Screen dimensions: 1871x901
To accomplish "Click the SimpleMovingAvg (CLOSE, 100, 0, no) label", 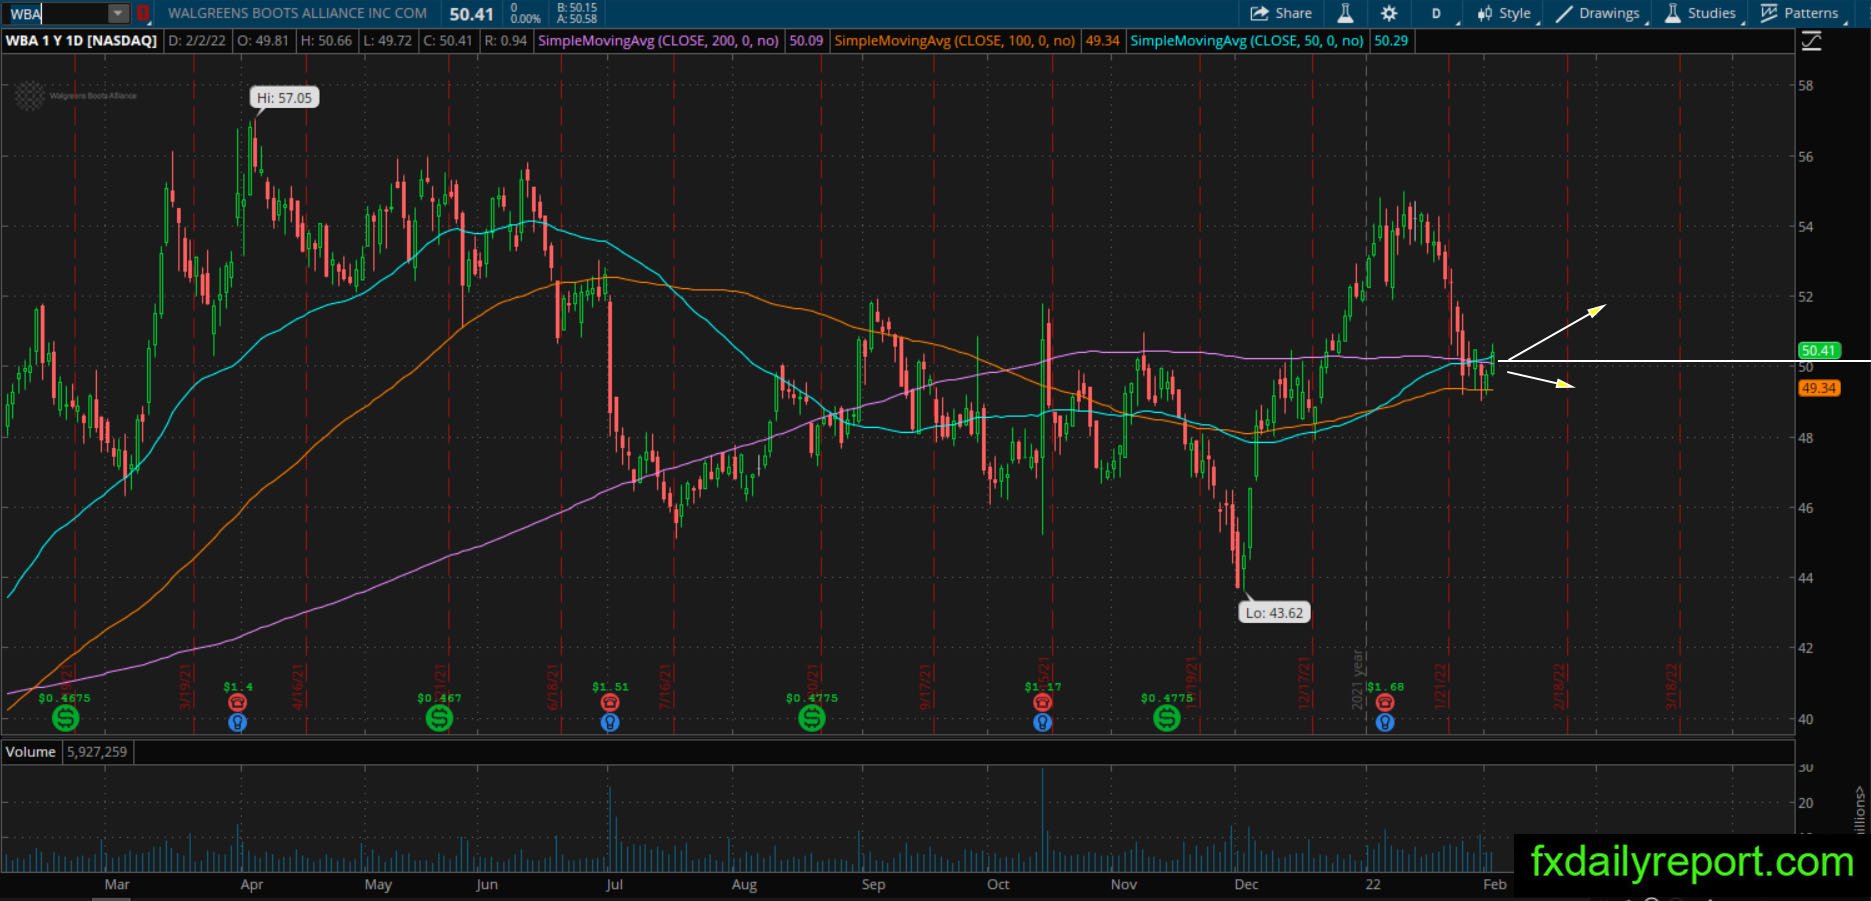I will coord(955,41).
